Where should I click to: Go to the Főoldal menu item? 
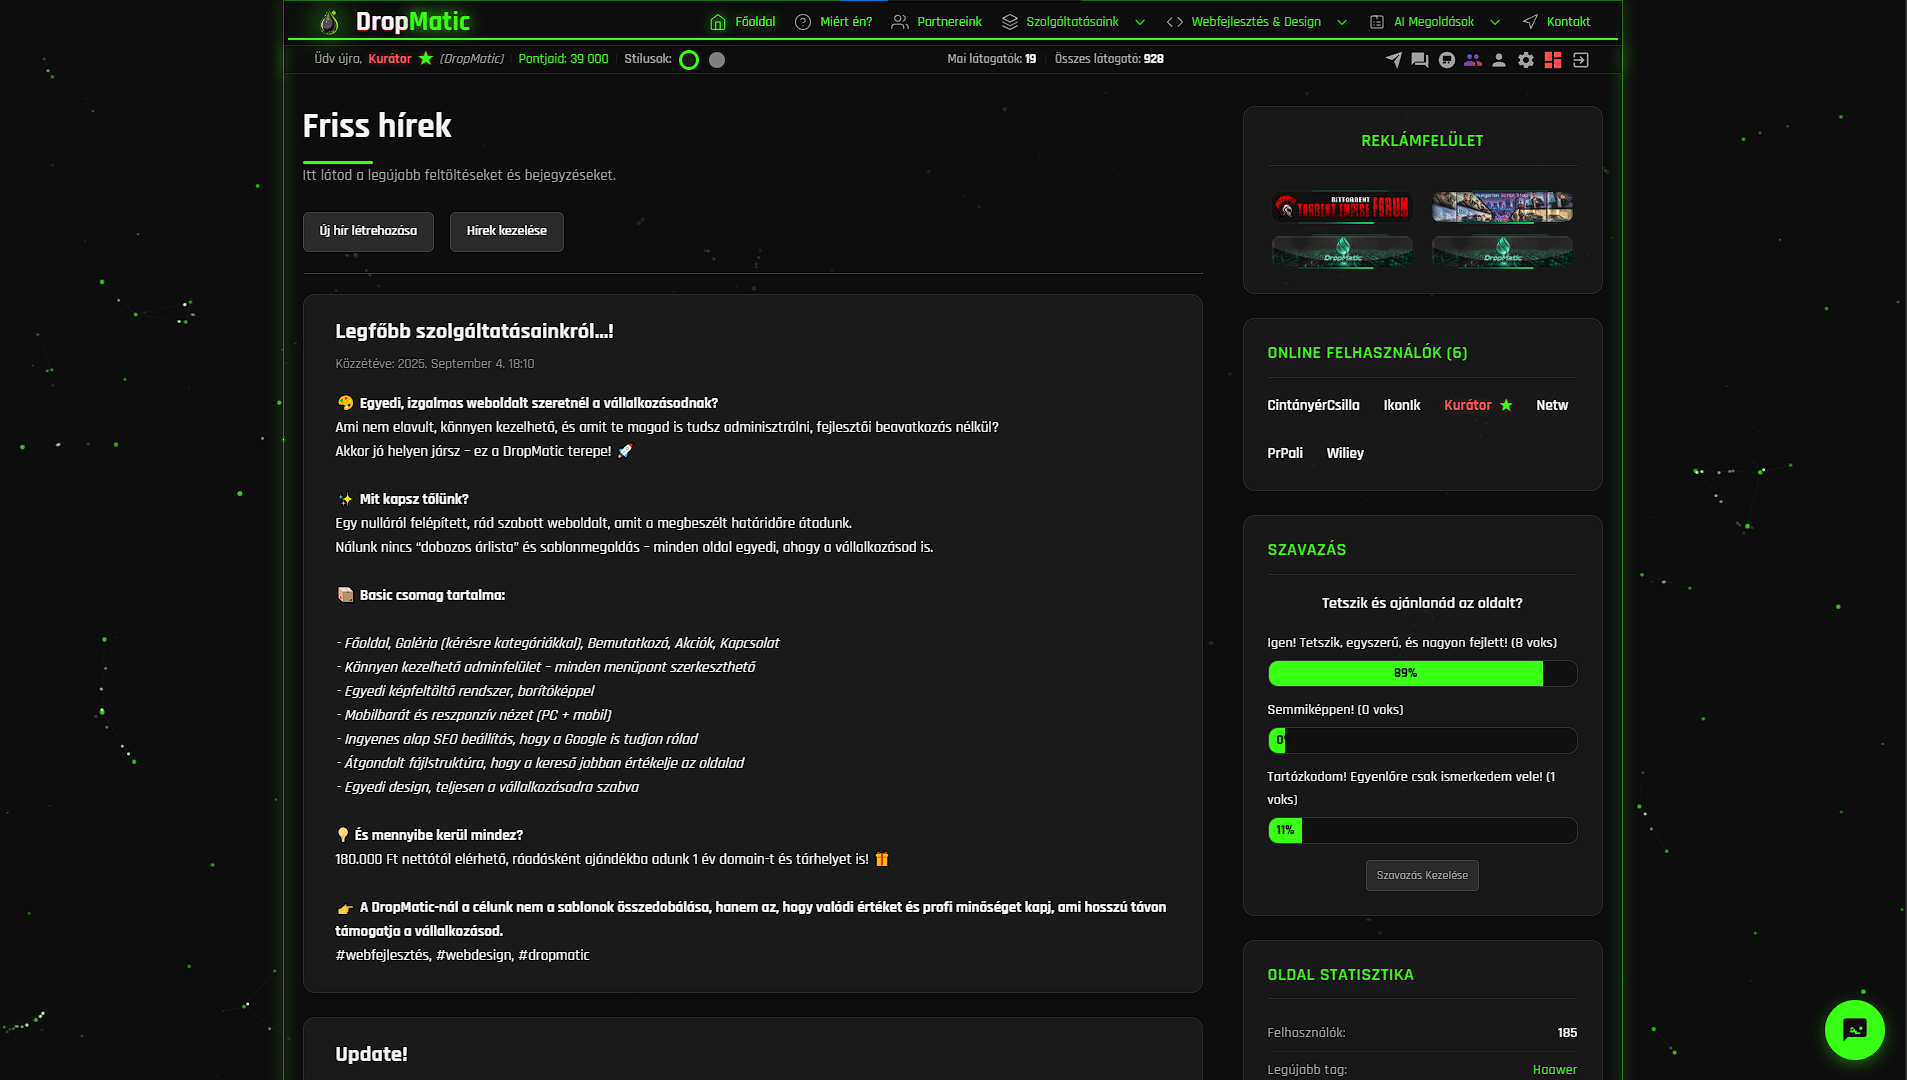point(742,22)
